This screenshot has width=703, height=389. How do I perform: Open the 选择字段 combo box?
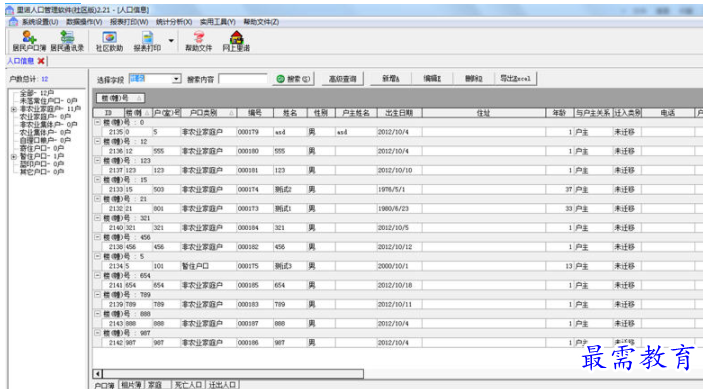click(155, 79)
